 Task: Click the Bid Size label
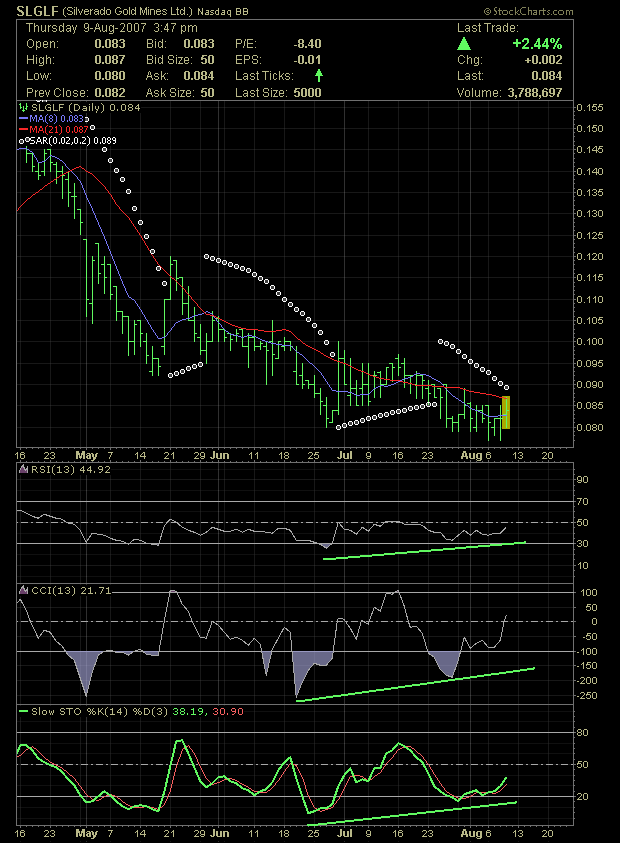tap(167, 60)
